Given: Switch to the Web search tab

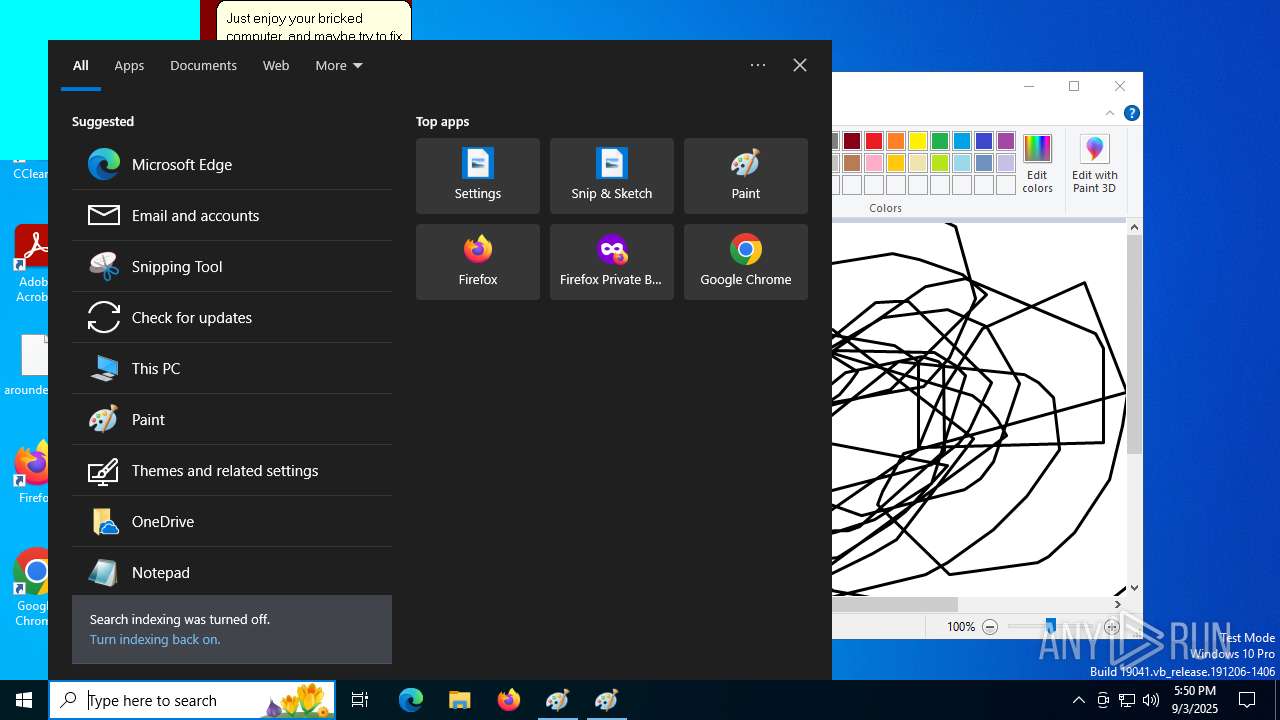Looking at the screenshot, I should [x=276, y=65].
